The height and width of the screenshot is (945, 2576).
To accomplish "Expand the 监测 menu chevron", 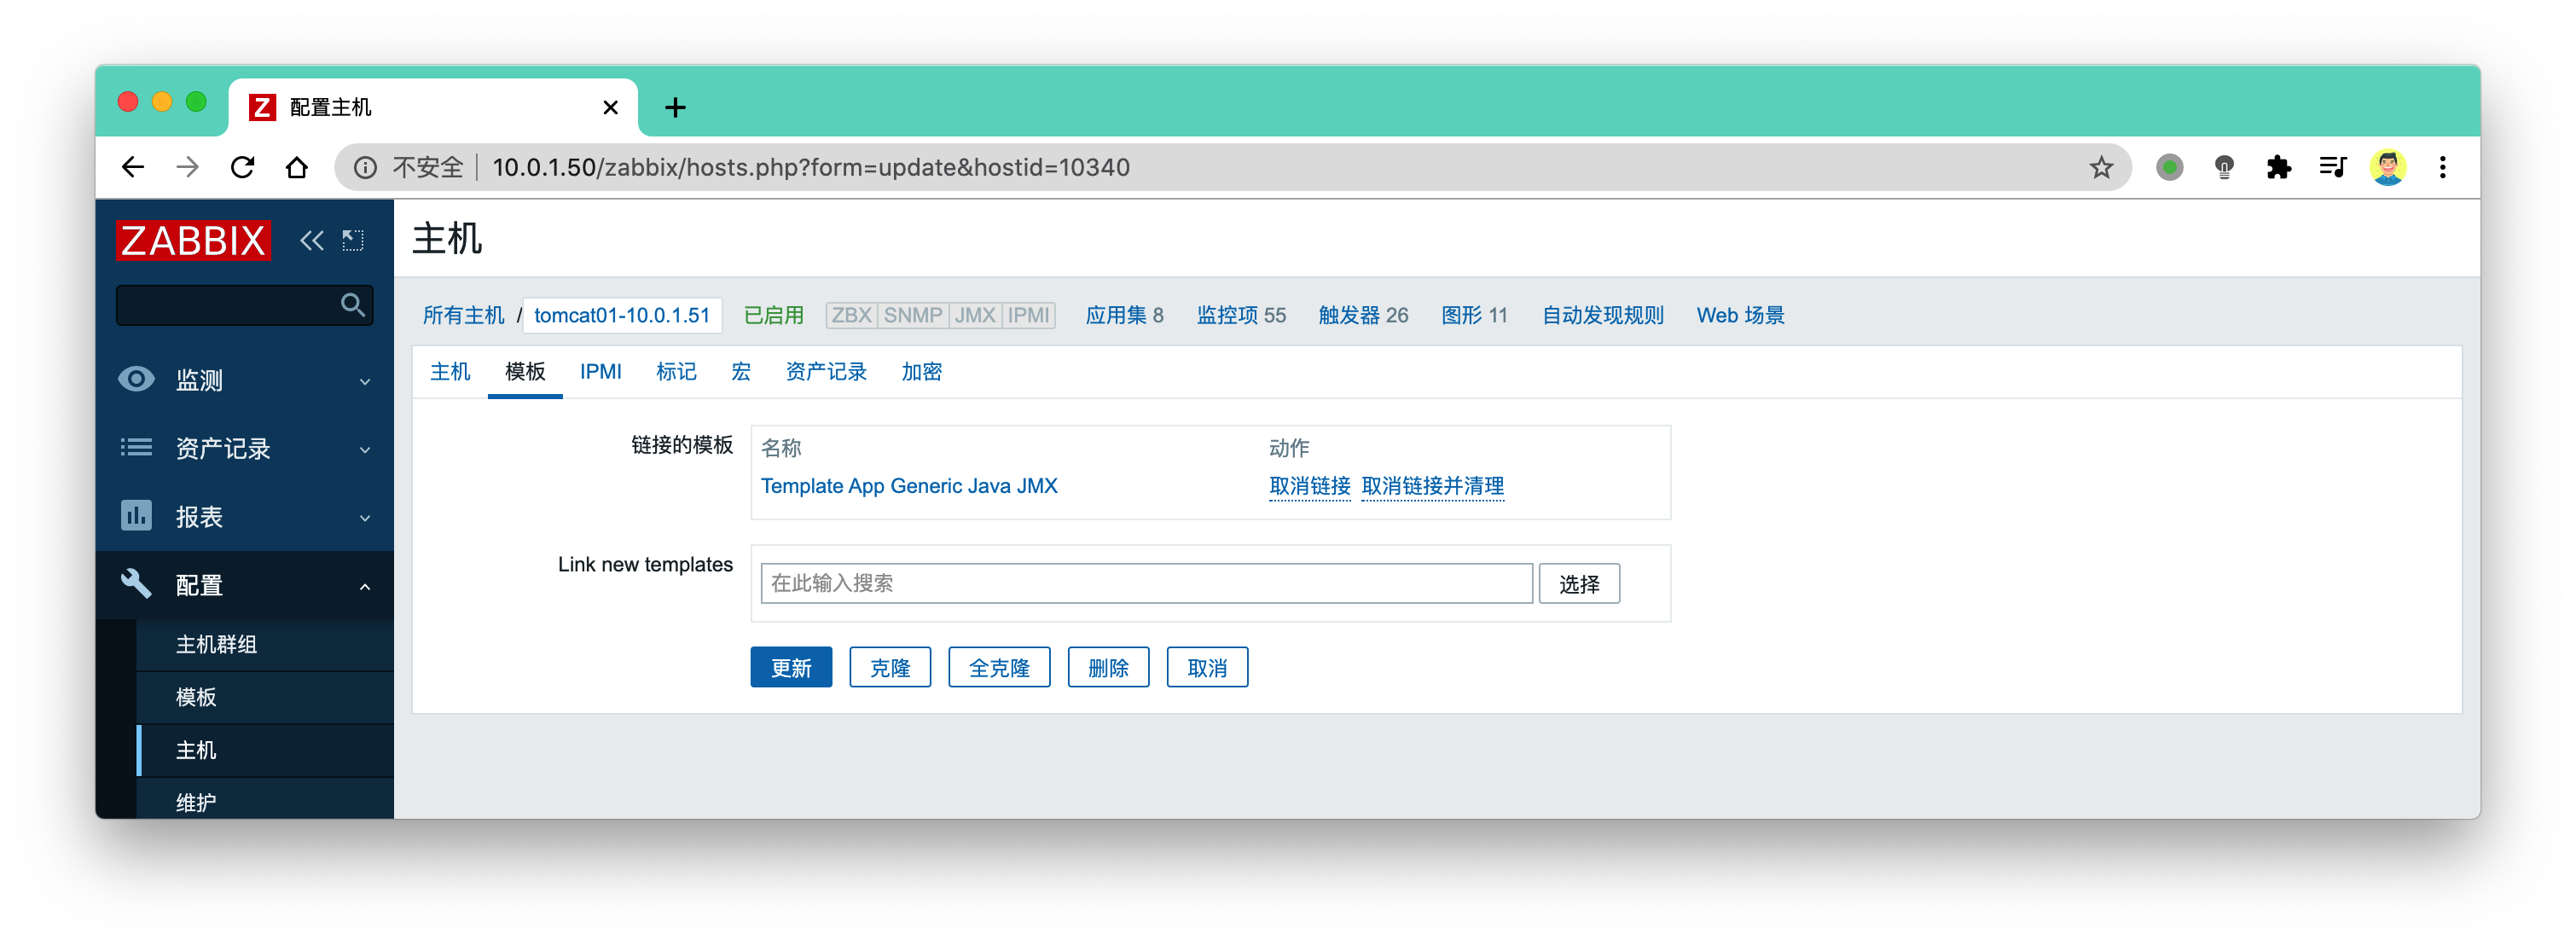I will [x=365, y=381].
